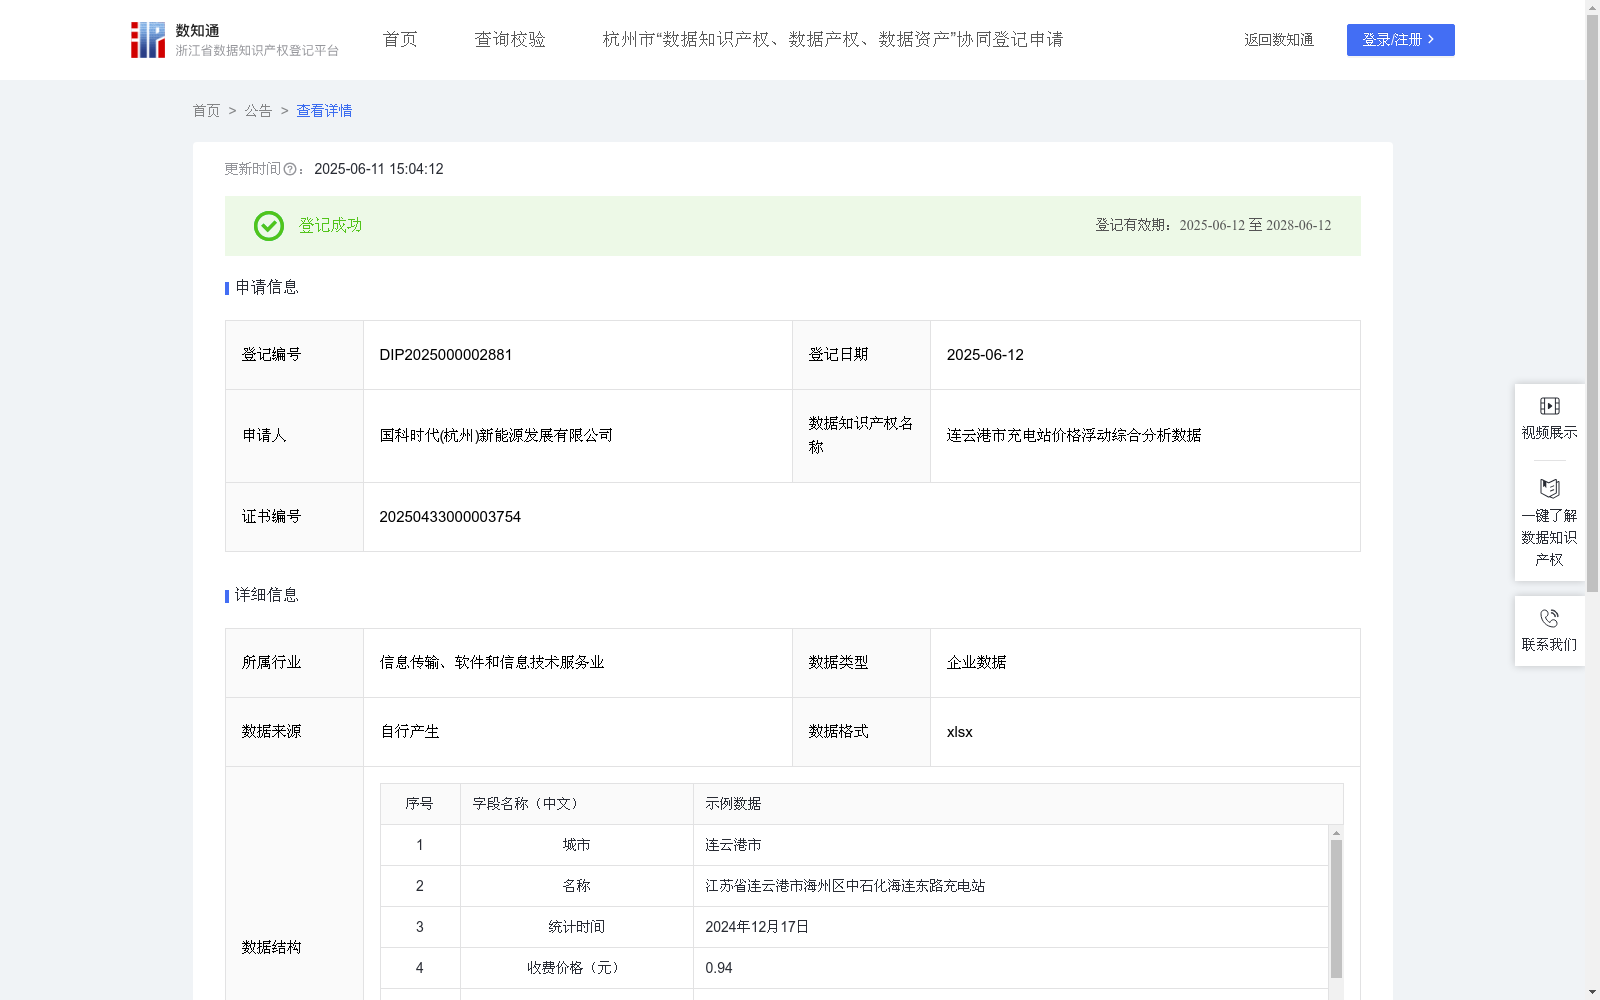
Task: Select the 查看详情 breadcrumb entry
Action: [x=323, y=111]
